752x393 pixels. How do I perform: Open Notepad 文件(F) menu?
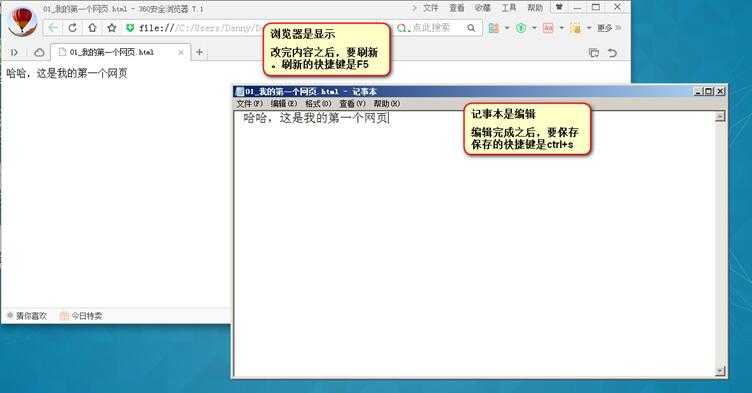[249, 104]
